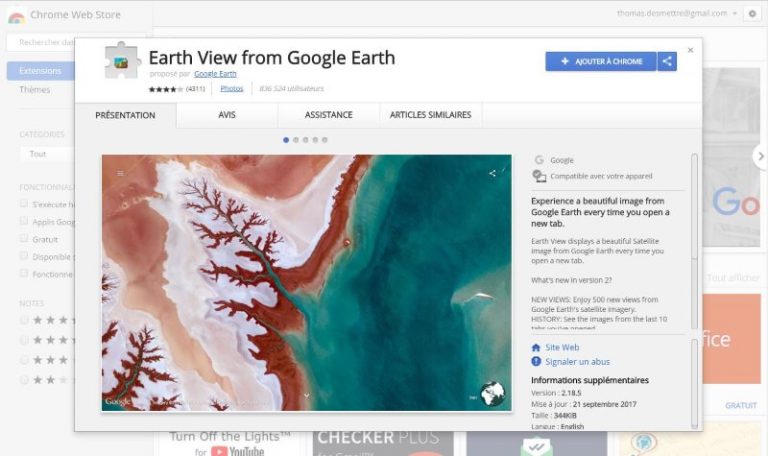Click the share icon next to Ajouter à Chrome
This screenshot has width=768, height=456.
pyautogui.click(x=667, y=62)
